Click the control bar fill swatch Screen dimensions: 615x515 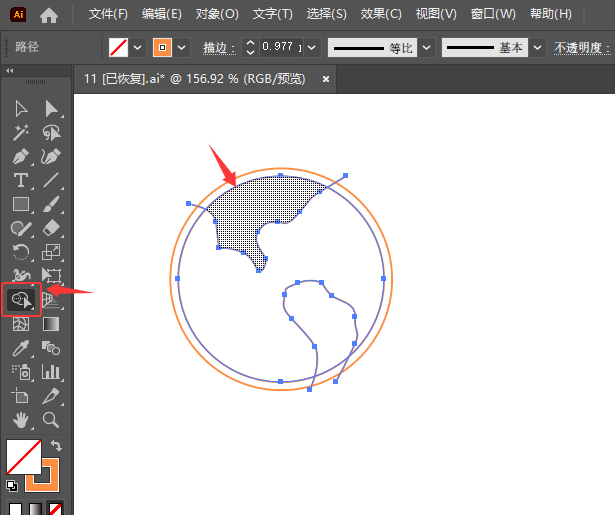click(x=118, y=47)
